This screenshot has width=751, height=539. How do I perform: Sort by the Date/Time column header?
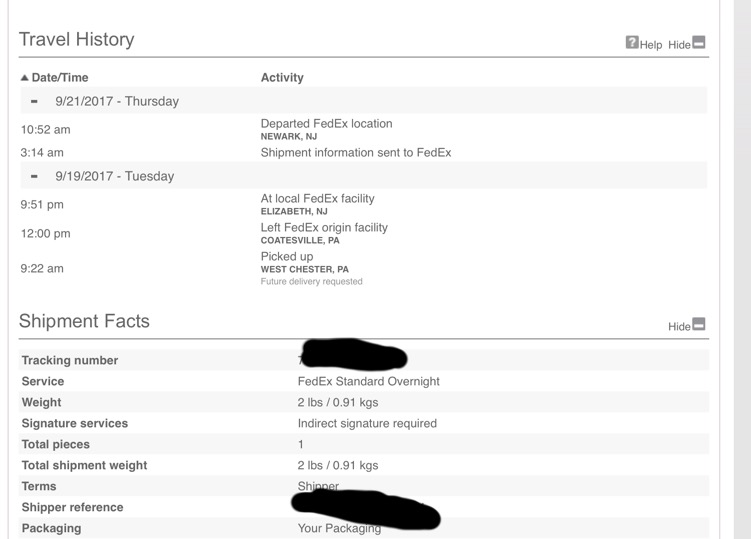point(60,78)
